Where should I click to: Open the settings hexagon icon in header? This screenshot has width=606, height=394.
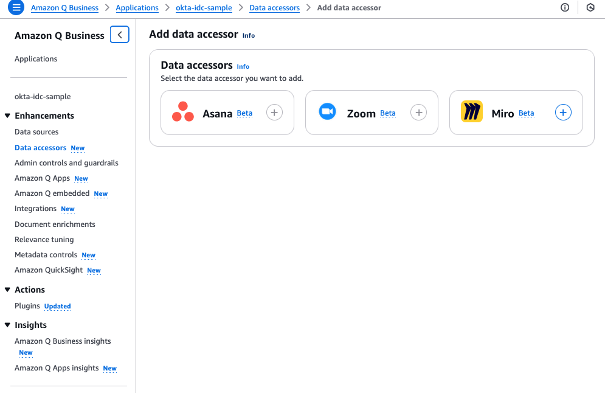tap(590, 7)
